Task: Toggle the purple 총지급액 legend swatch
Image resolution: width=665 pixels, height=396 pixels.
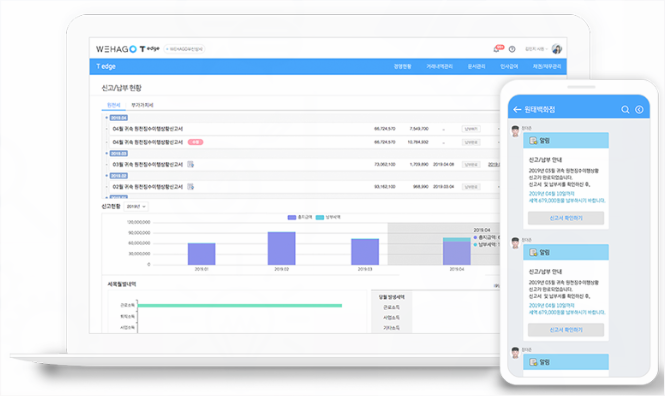Action: tap(291, 217)
